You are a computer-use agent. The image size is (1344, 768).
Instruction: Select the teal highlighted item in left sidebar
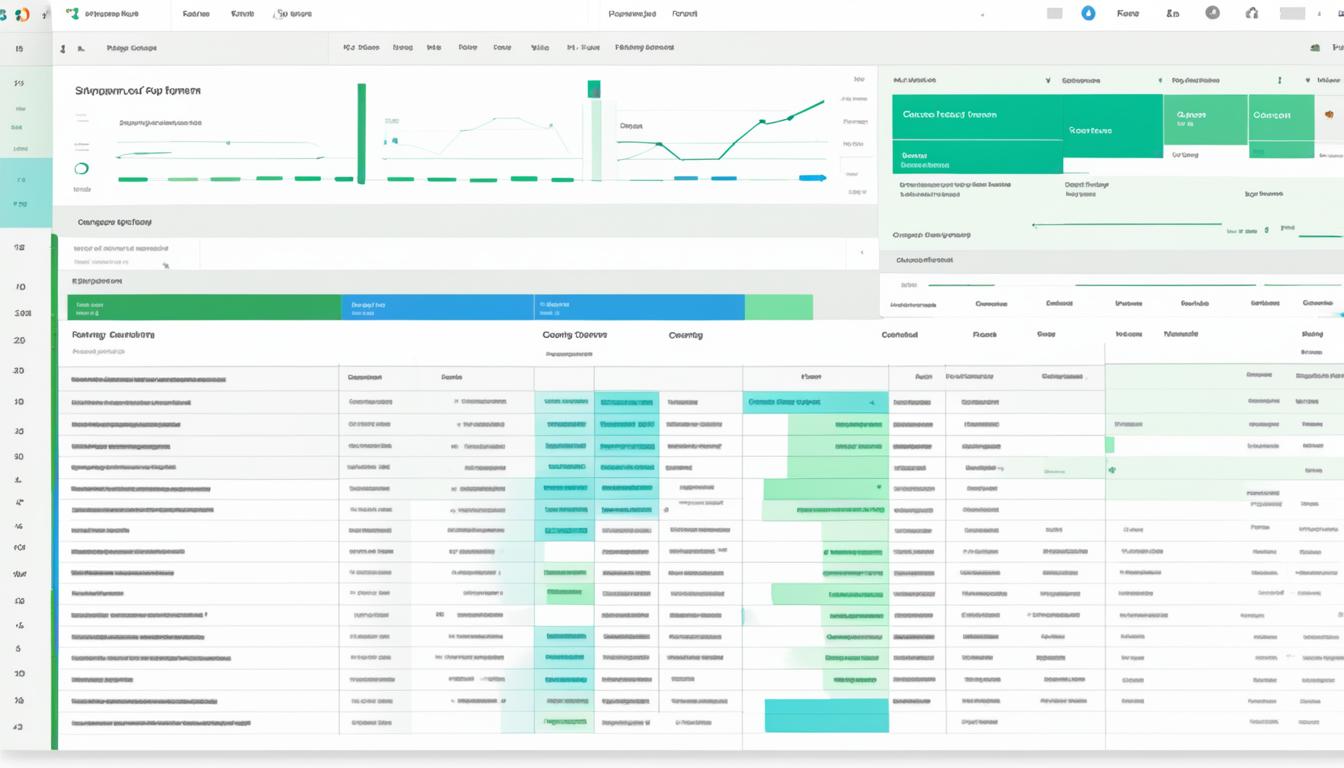[x=26, y=193]
